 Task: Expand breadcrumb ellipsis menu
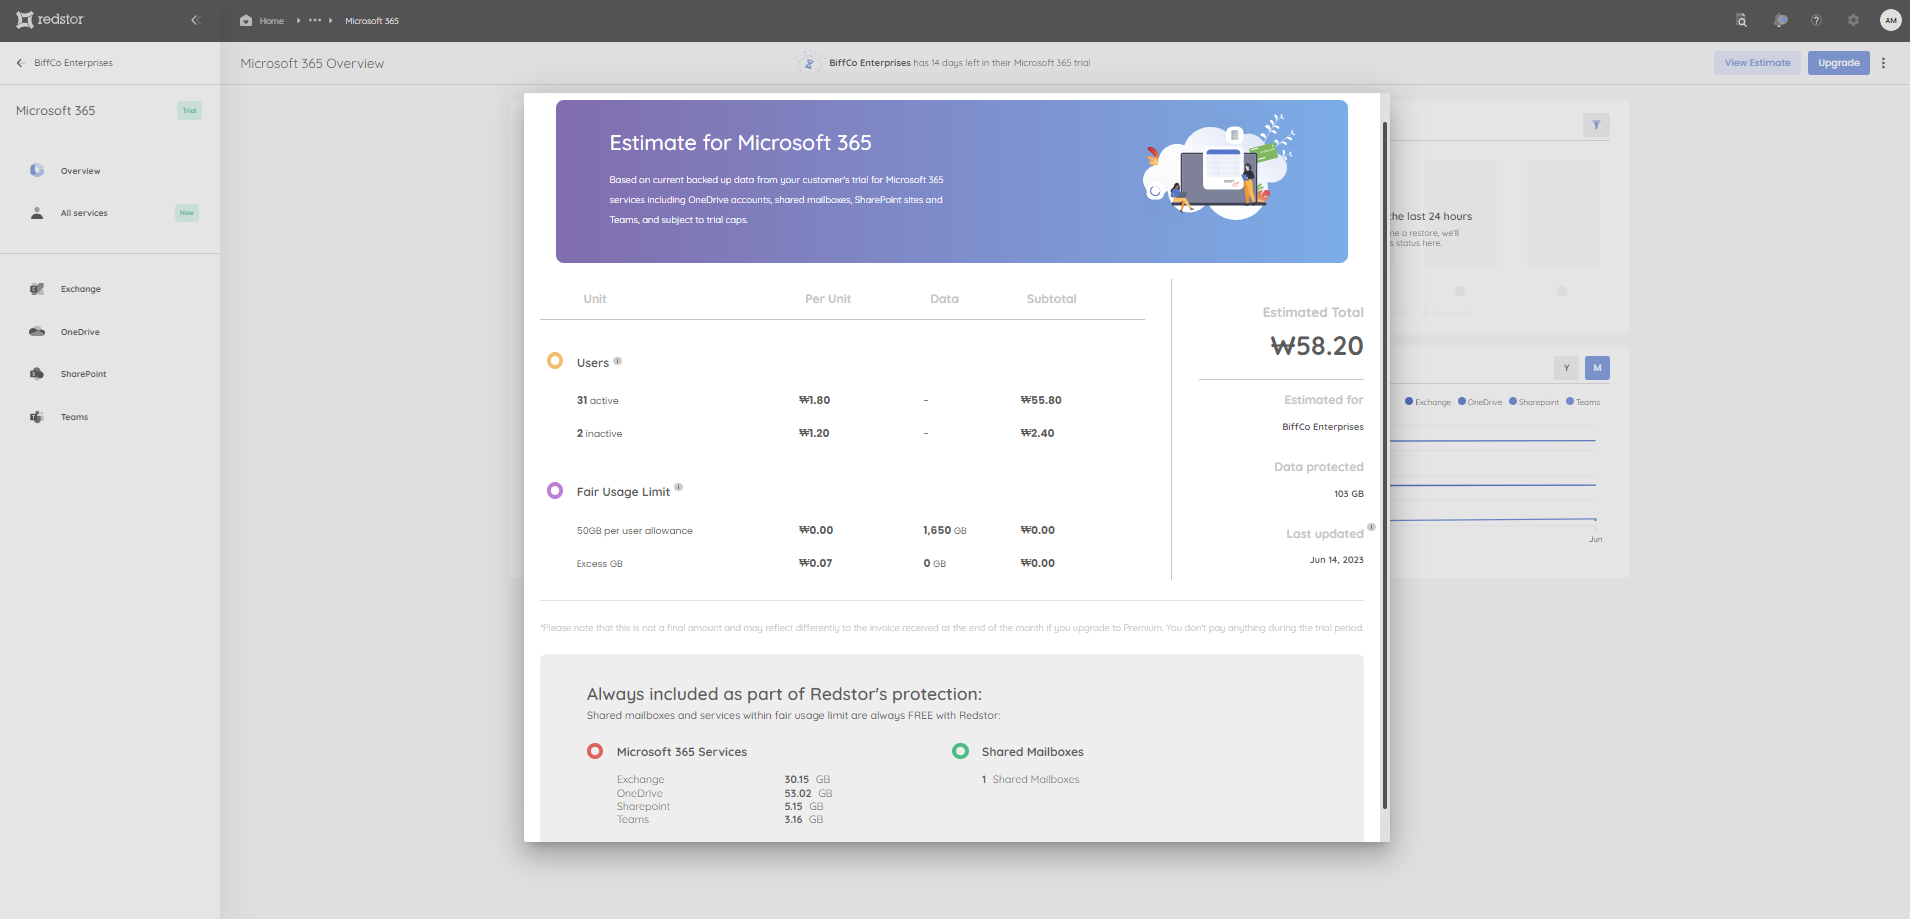(x=315, y=20)
